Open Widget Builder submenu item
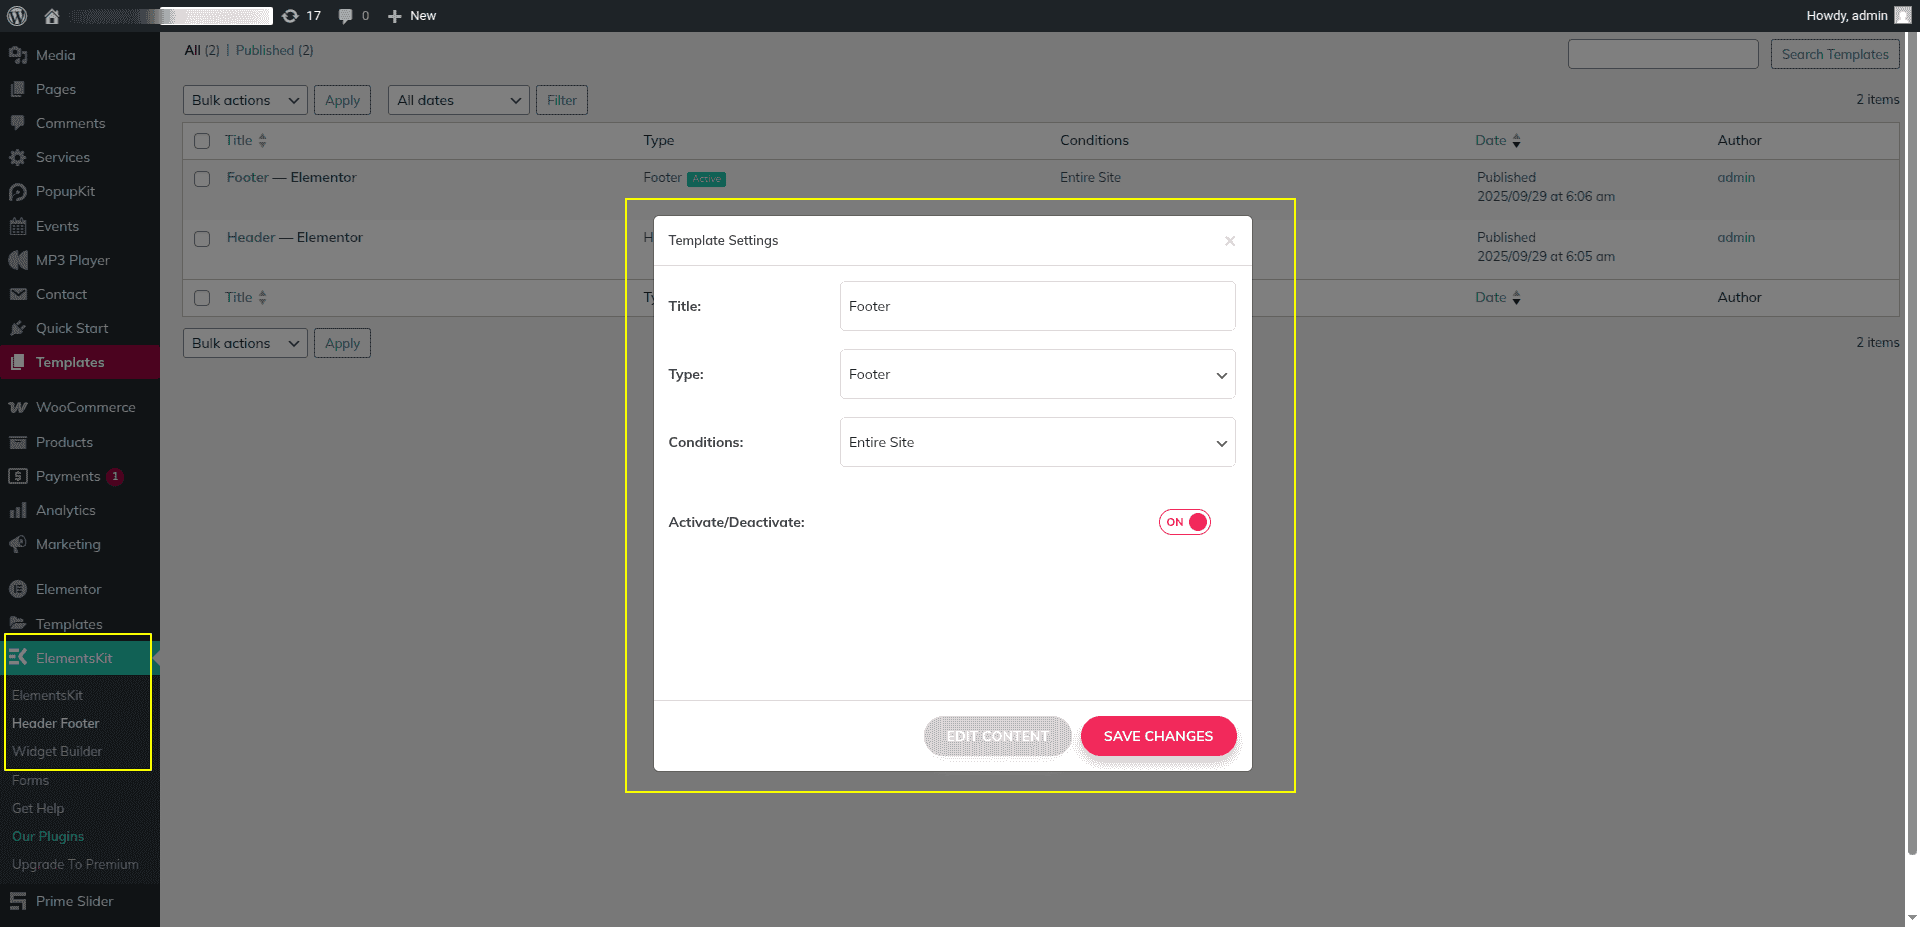 57,751
